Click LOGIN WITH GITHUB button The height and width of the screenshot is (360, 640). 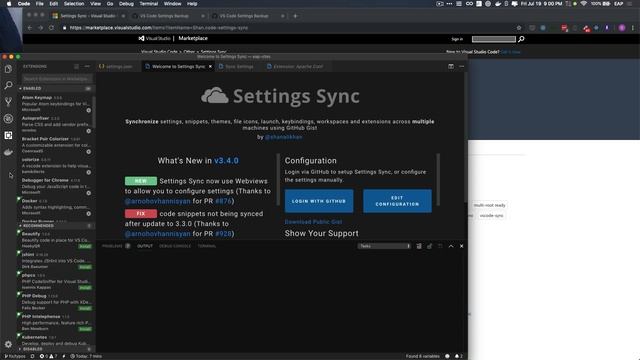pos(319,201)
